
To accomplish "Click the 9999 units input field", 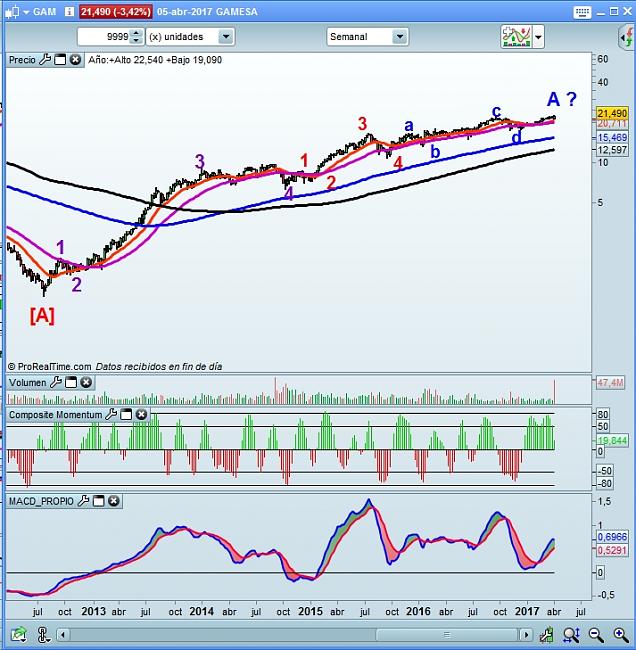I will [x=104, y=37].
